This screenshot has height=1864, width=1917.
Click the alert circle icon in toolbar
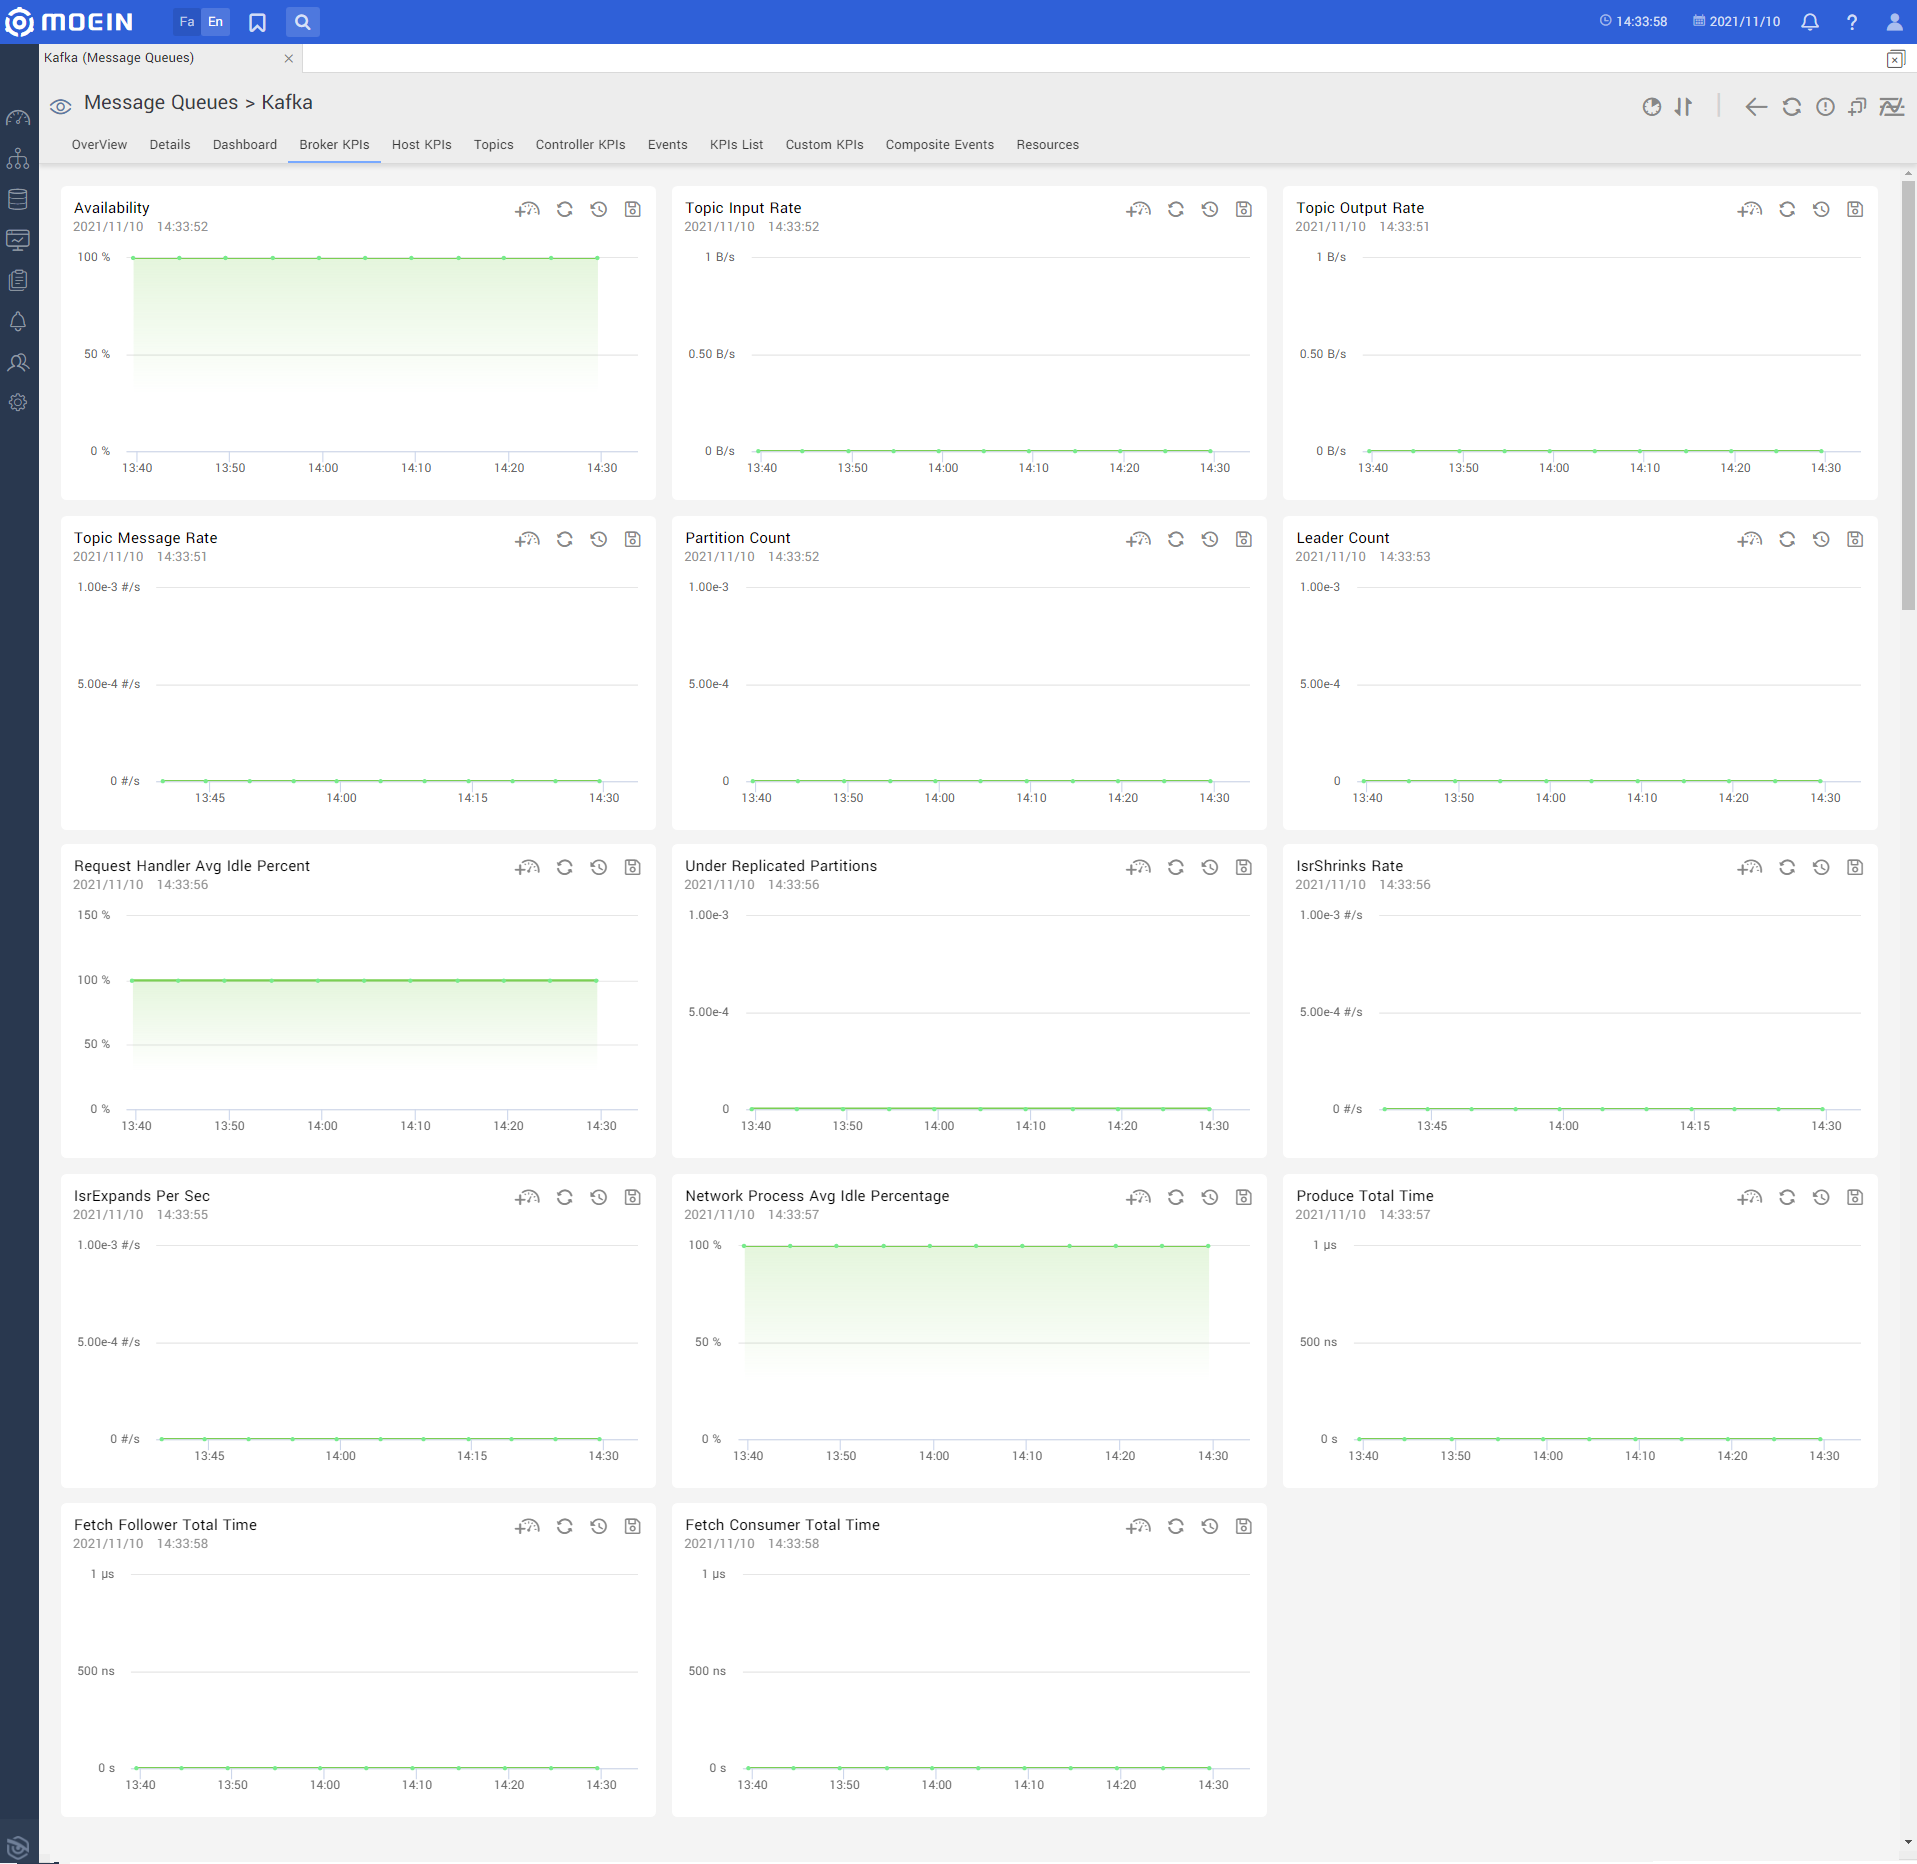[1826, 107]
